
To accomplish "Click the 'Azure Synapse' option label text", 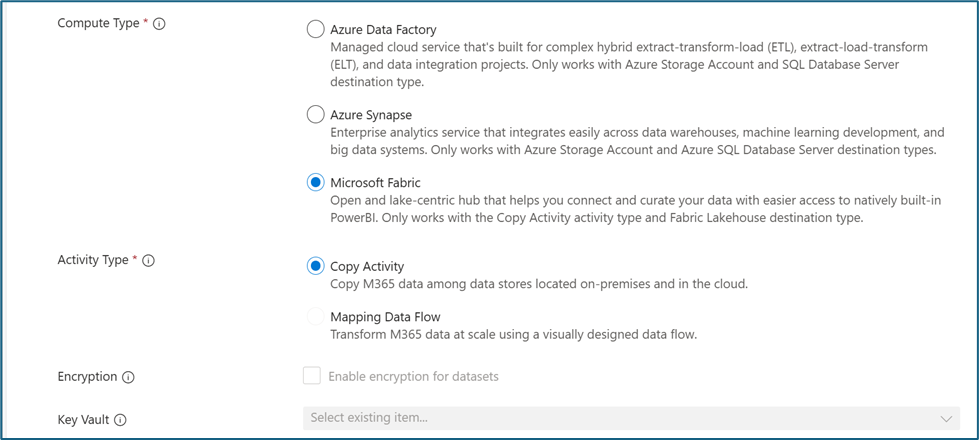I will click(x=371, y=115).
